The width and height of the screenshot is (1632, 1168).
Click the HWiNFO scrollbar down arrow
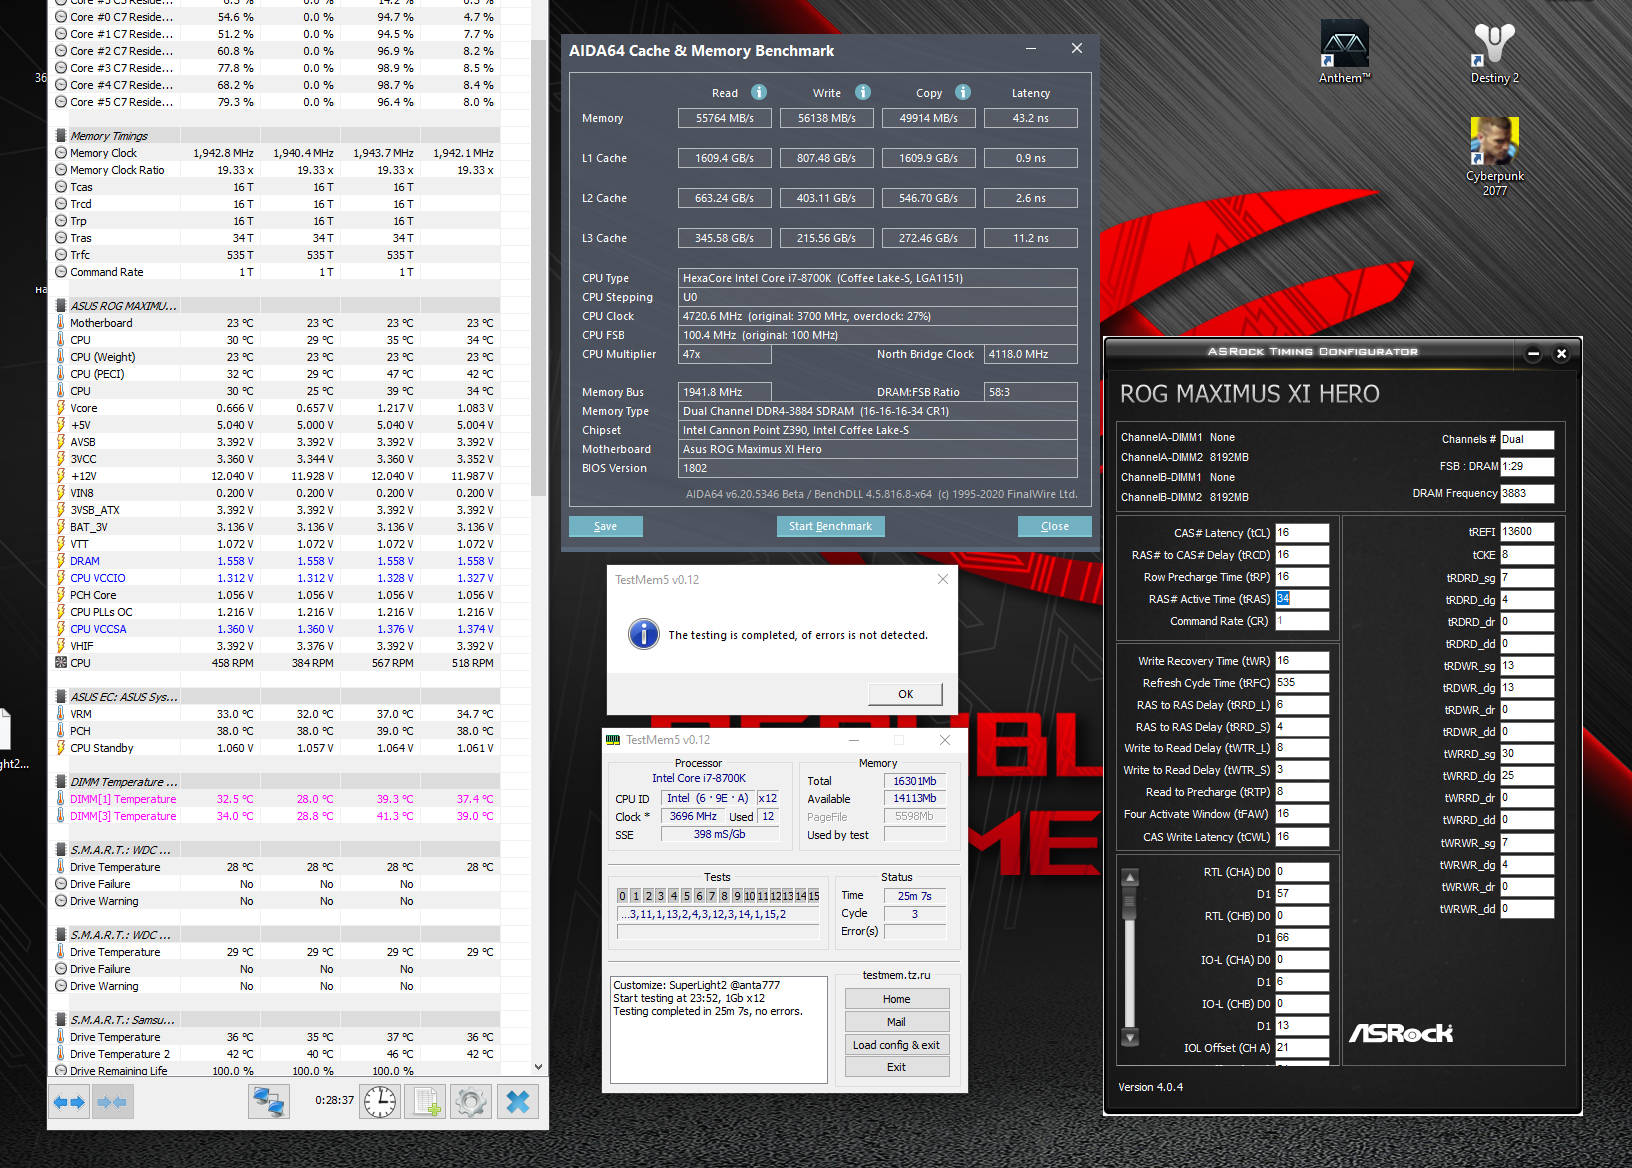[538, 1067]
